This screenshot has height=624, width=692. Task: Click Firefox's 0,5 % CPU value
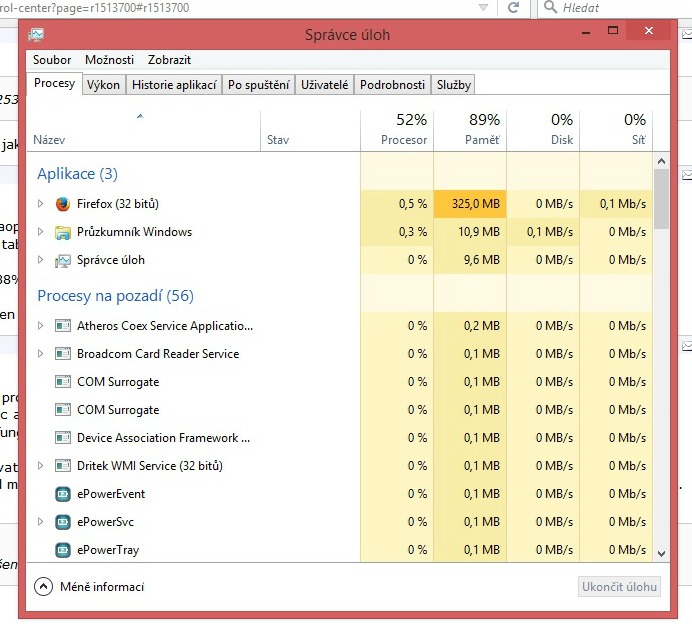(413, 204)
